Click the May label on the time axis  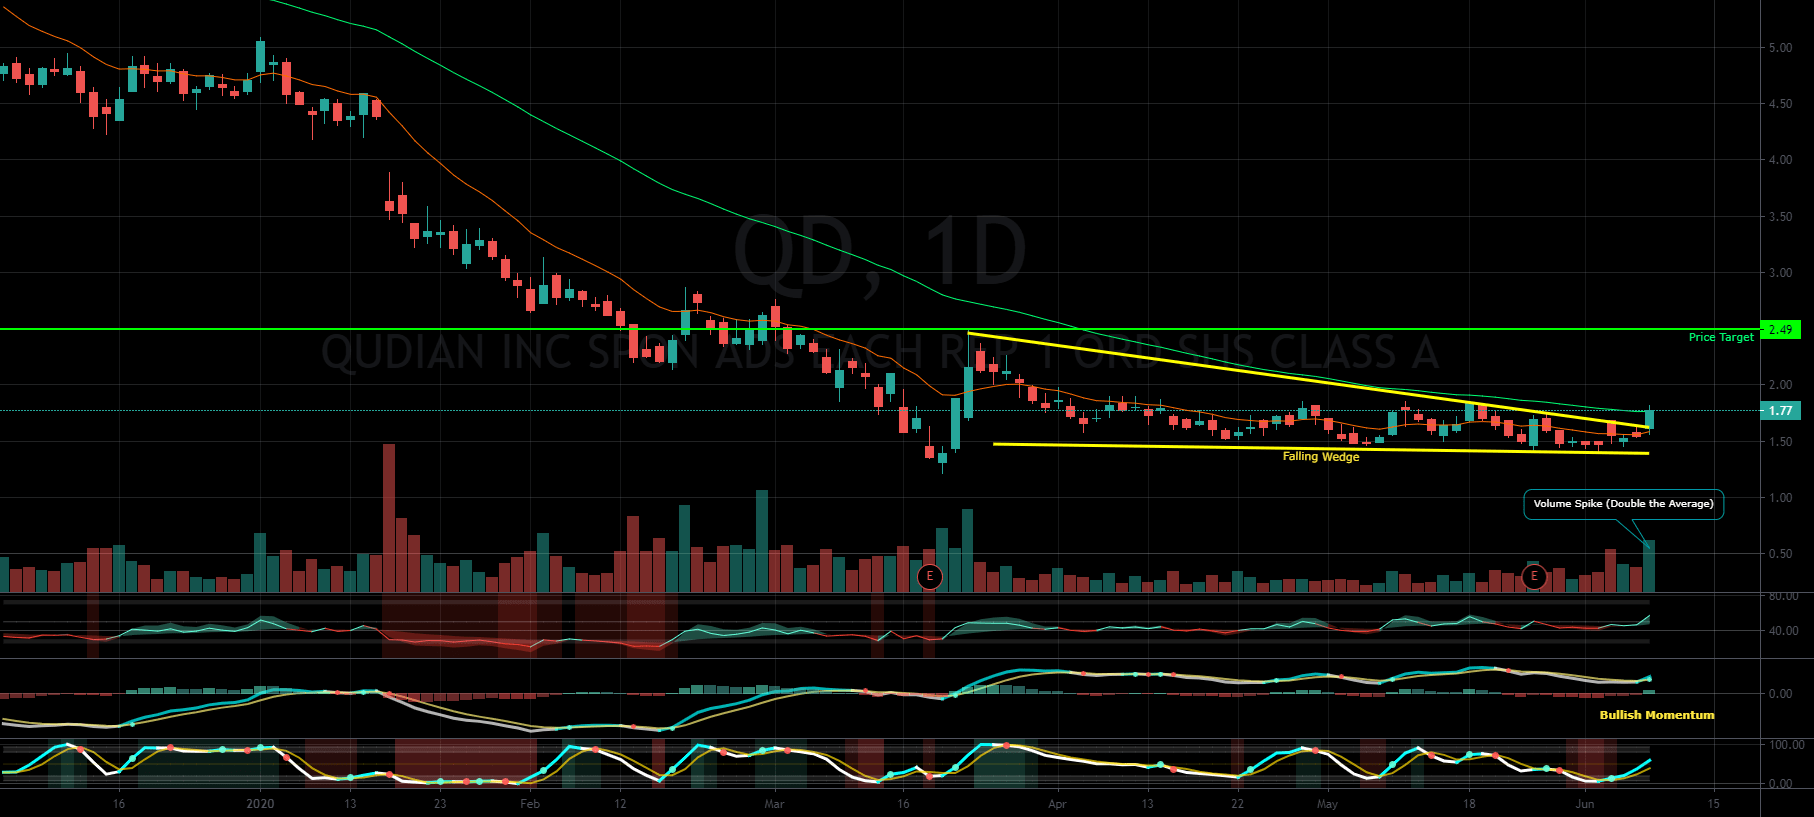1327,804
